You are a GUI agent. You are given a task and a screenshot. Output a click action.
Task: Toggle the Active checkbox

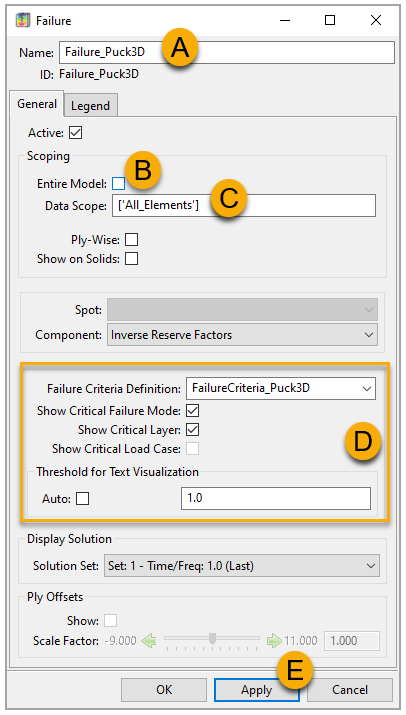click(76, 133)
